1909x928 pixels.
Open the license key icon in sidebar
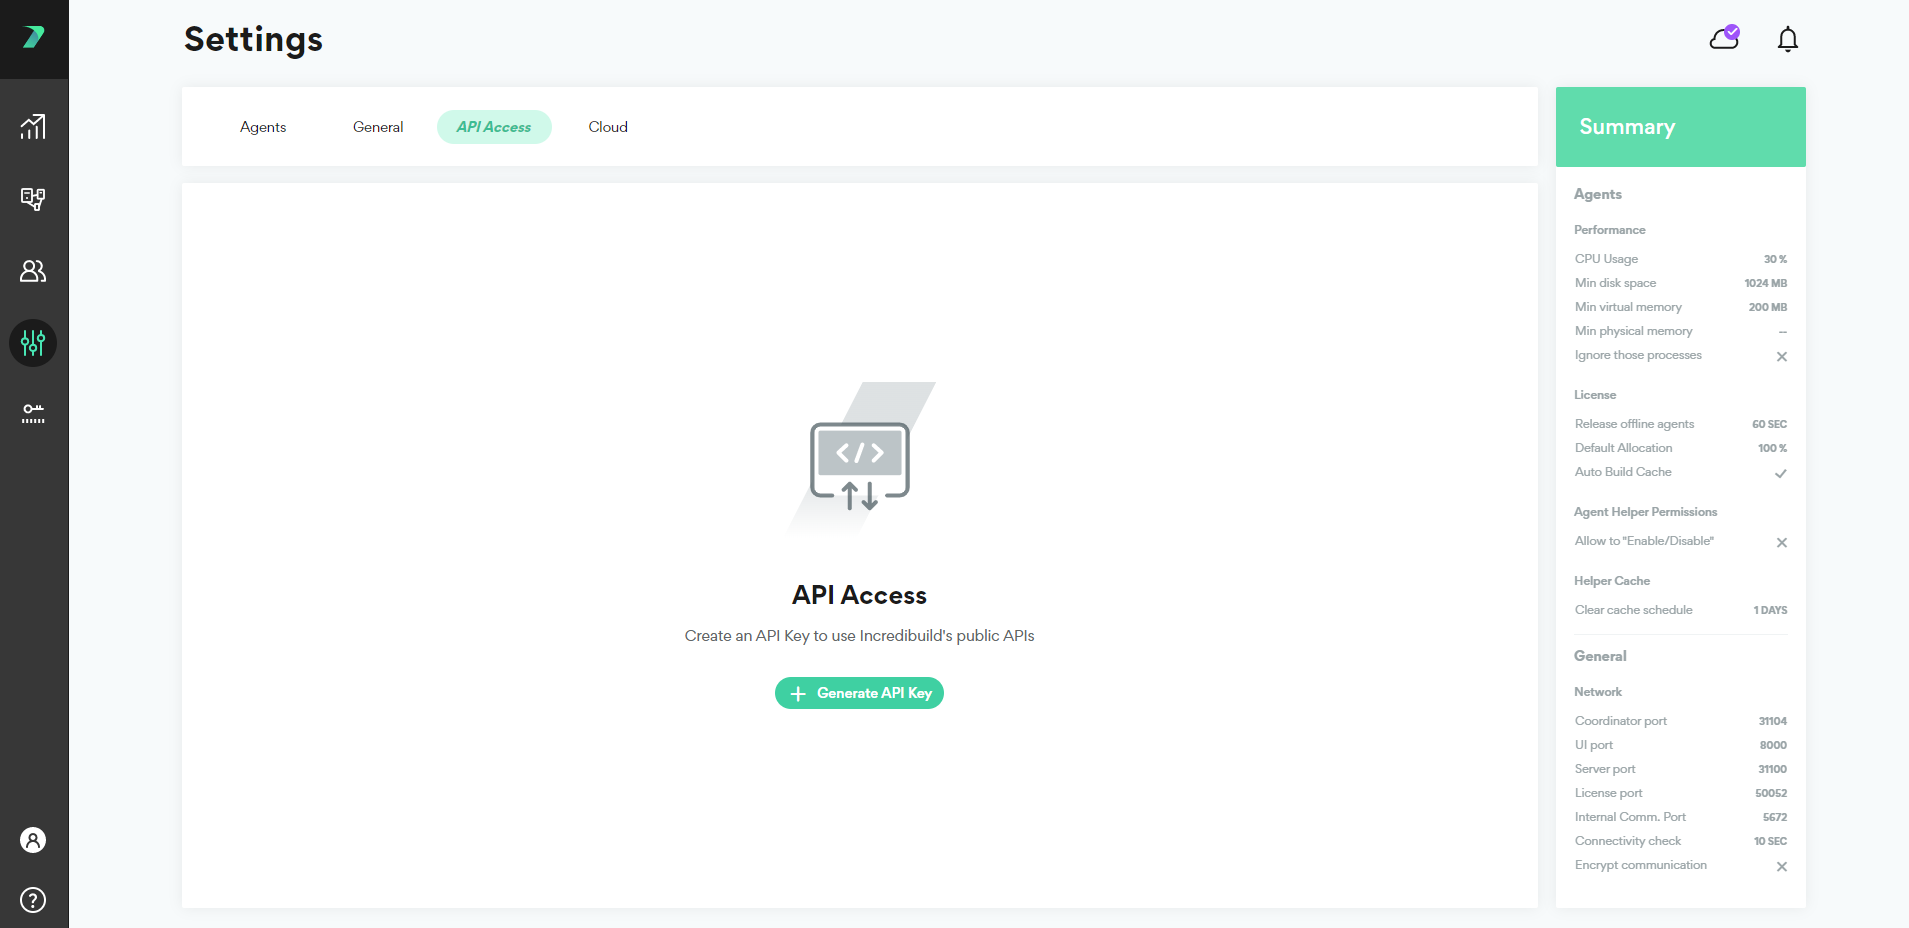[x=33, y=414]
